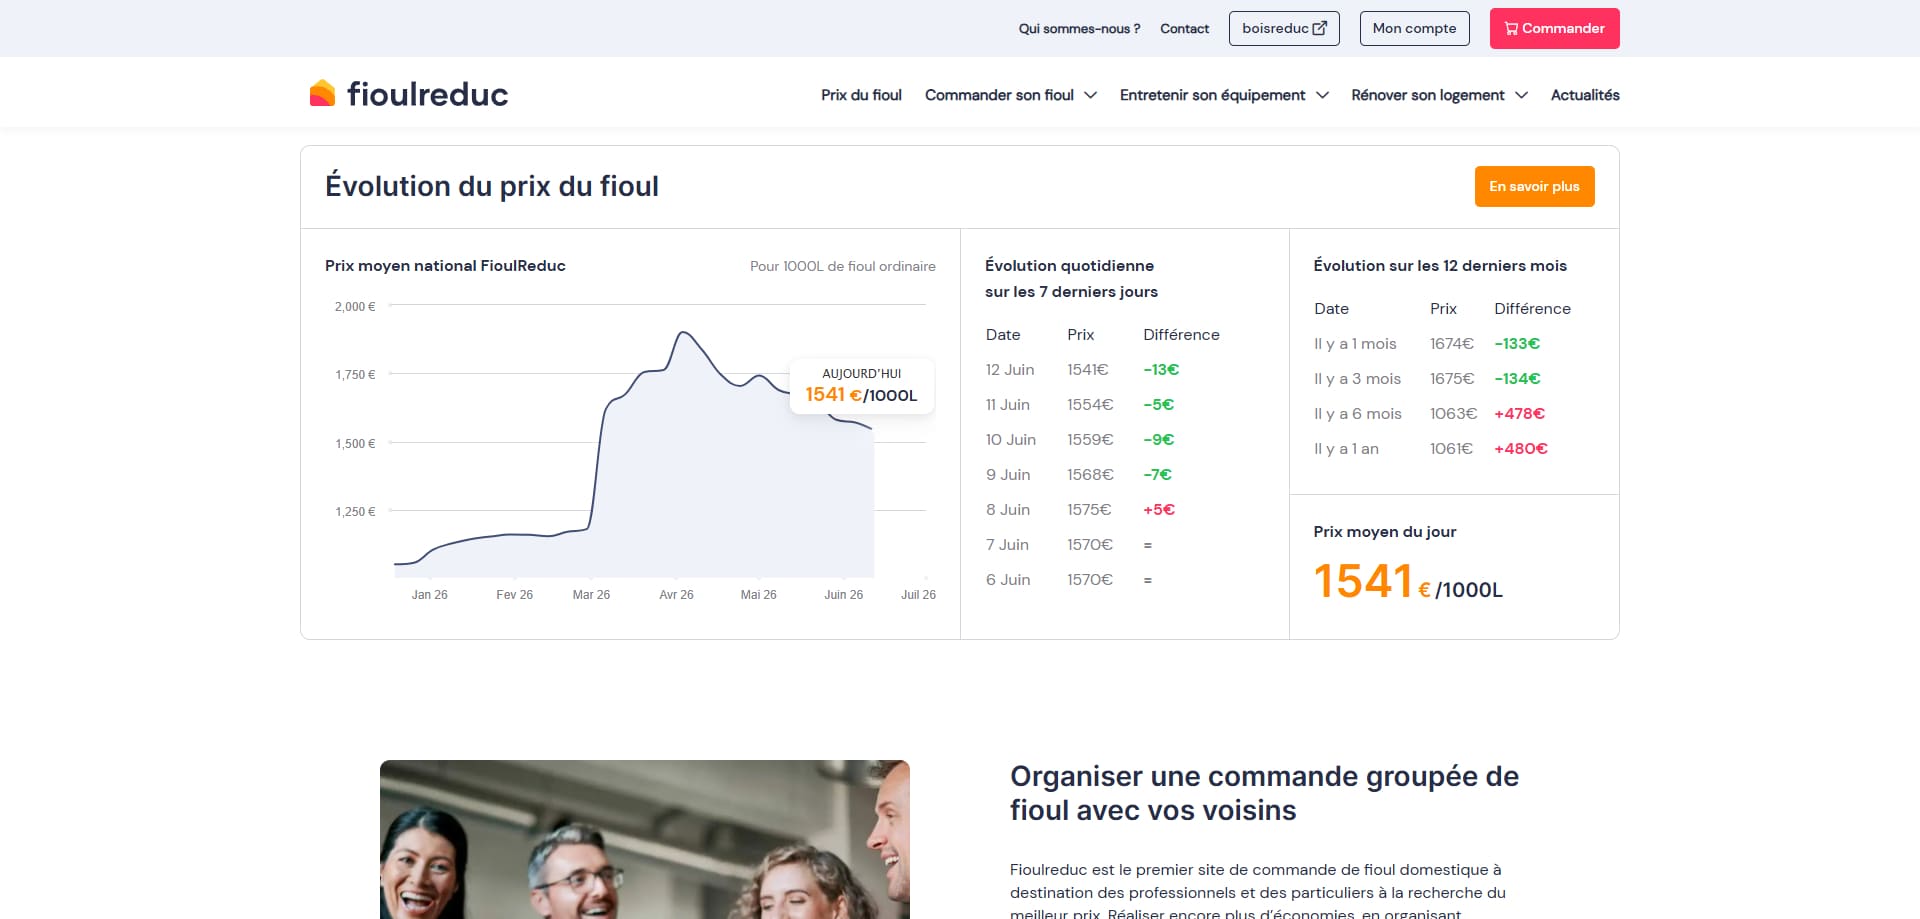Click the large 1541 daily average price
This screenshot has width=1920, height=919.
[x=1363, y=581]
